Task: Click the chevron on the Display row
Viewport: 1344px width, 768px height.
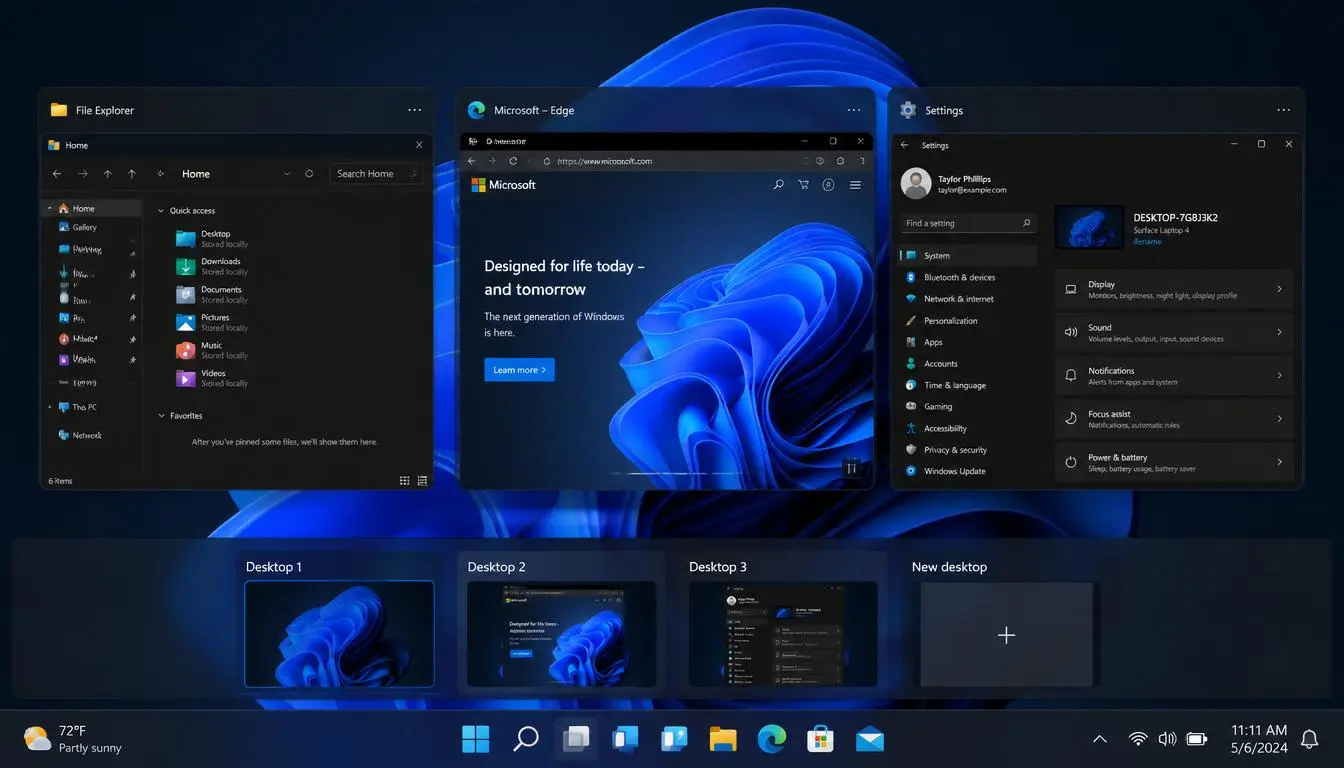Action: (1280, 289)
